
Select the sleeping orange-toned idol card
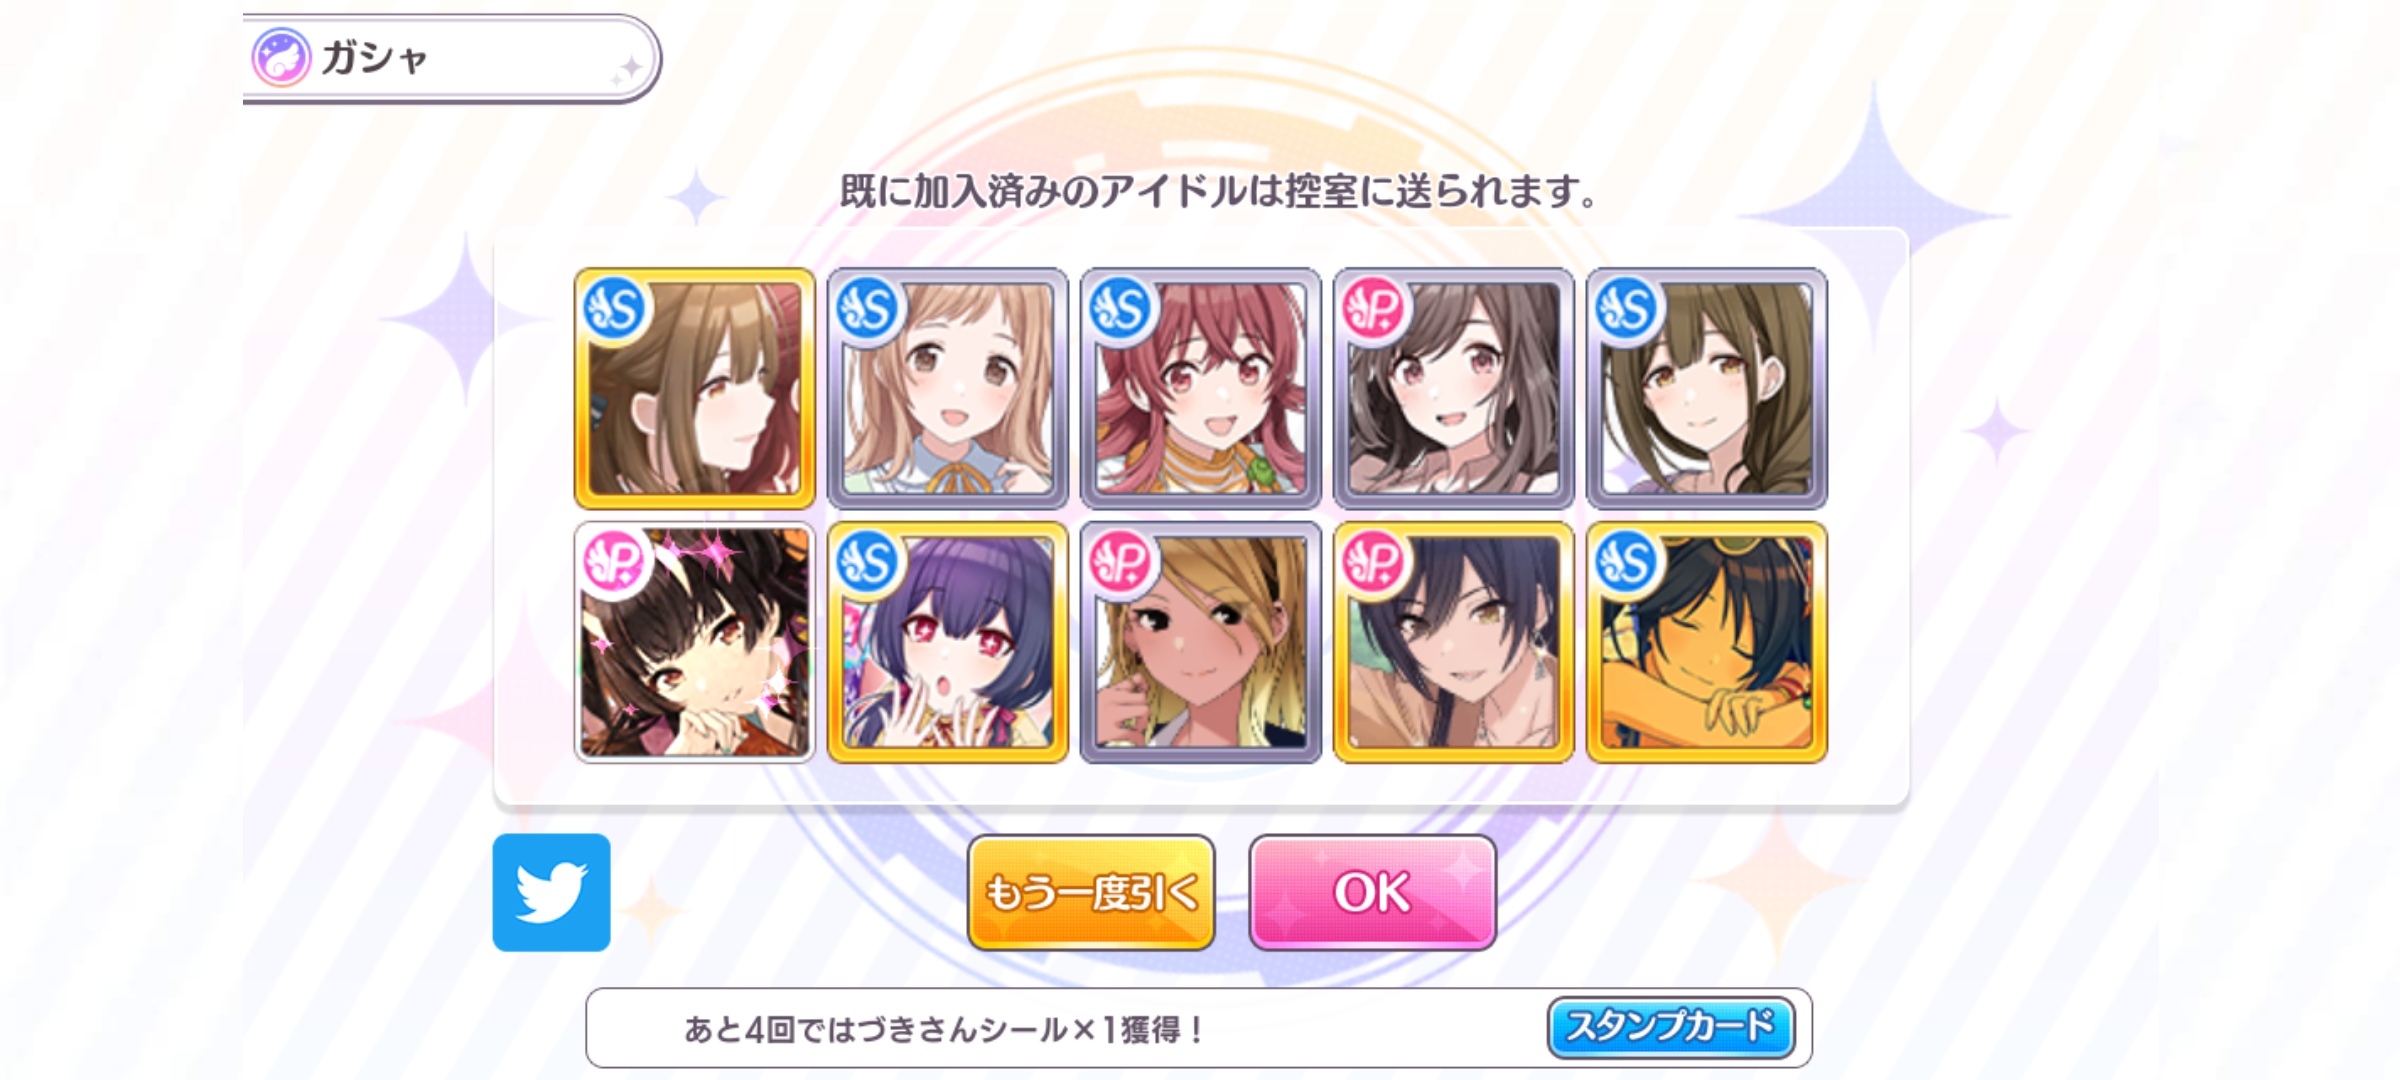pos(1707,642)
